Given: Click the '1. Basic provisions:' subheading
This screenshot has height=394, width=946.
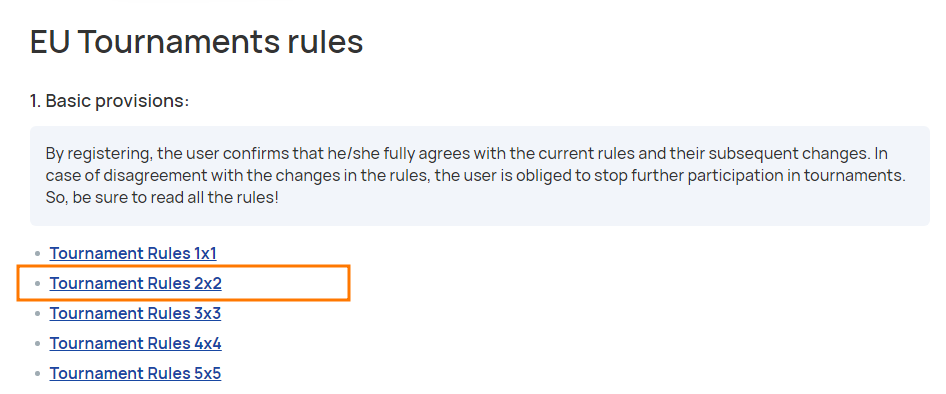Looking at the screenshot, I should [x=110, y=100].
